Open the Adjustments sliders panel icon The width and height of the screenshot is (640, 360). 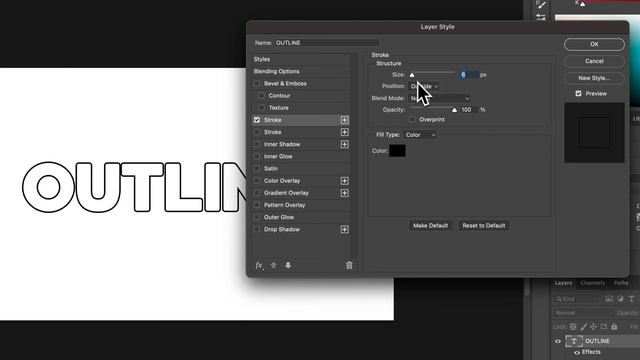tap(541, 17)
